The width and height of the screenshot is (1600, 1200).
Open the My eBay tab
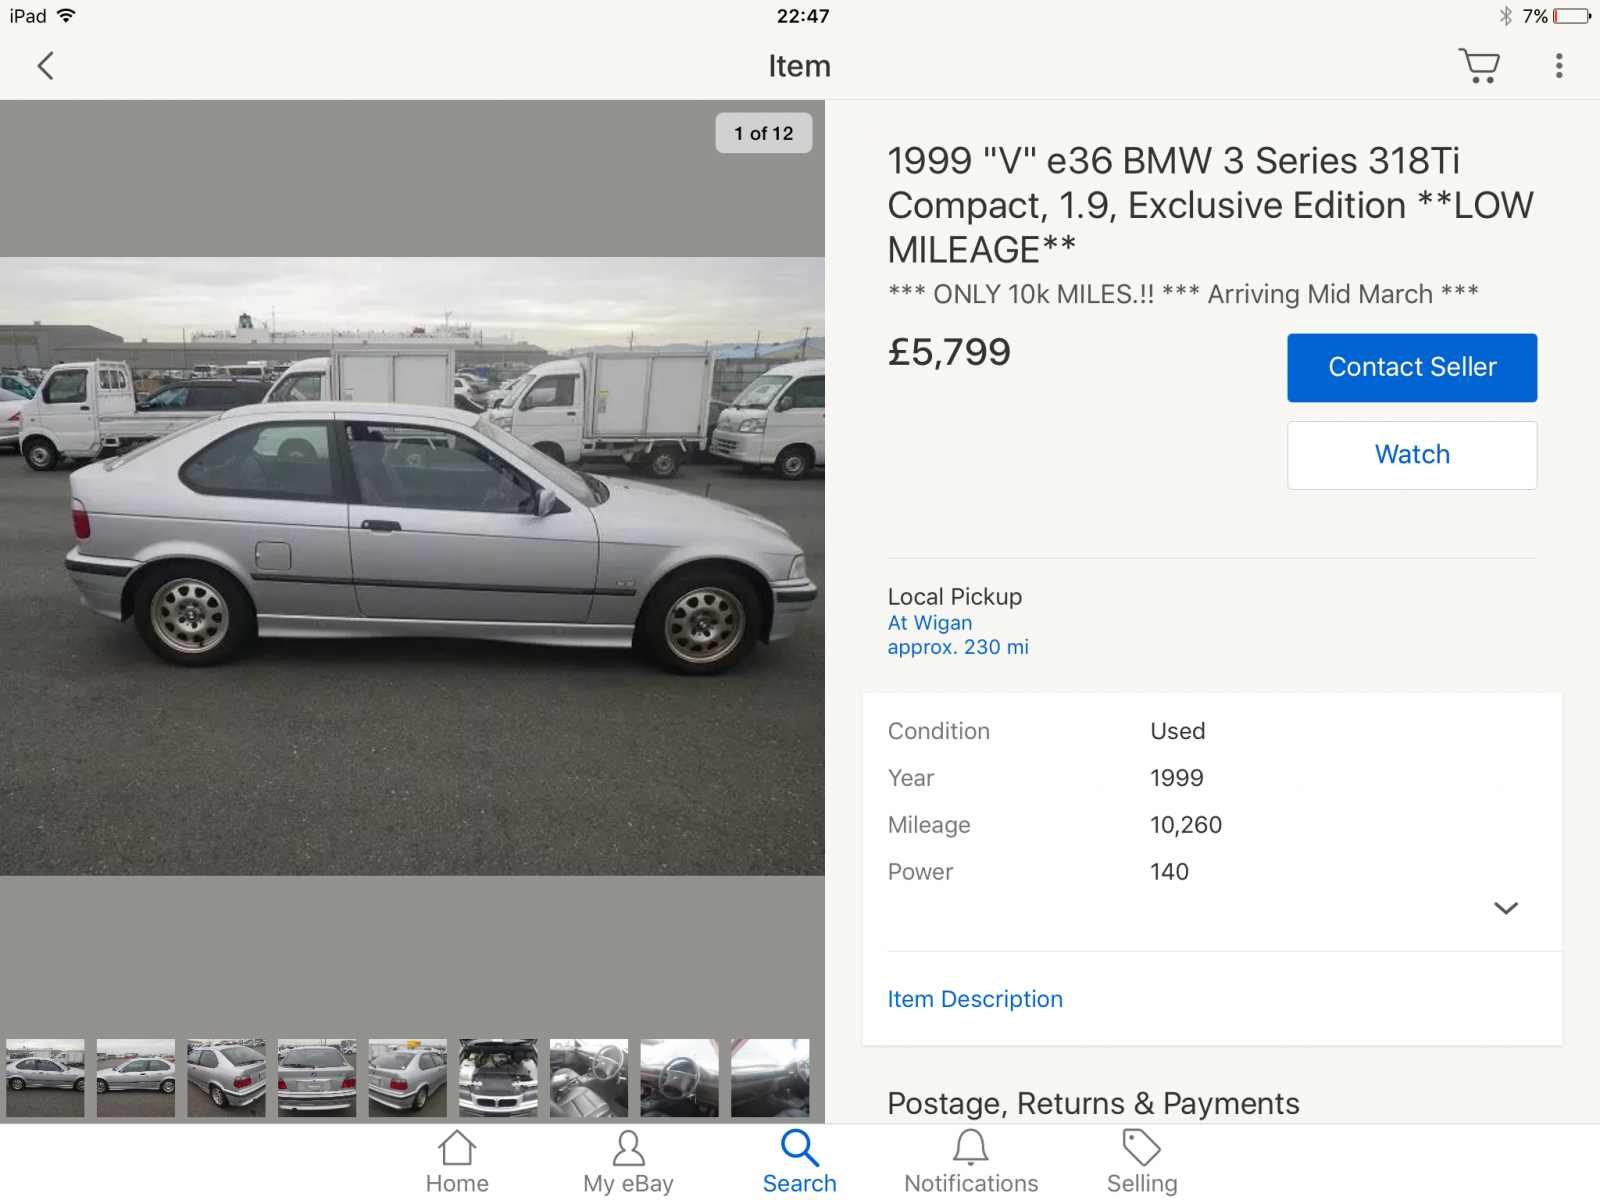point(628,1162)
